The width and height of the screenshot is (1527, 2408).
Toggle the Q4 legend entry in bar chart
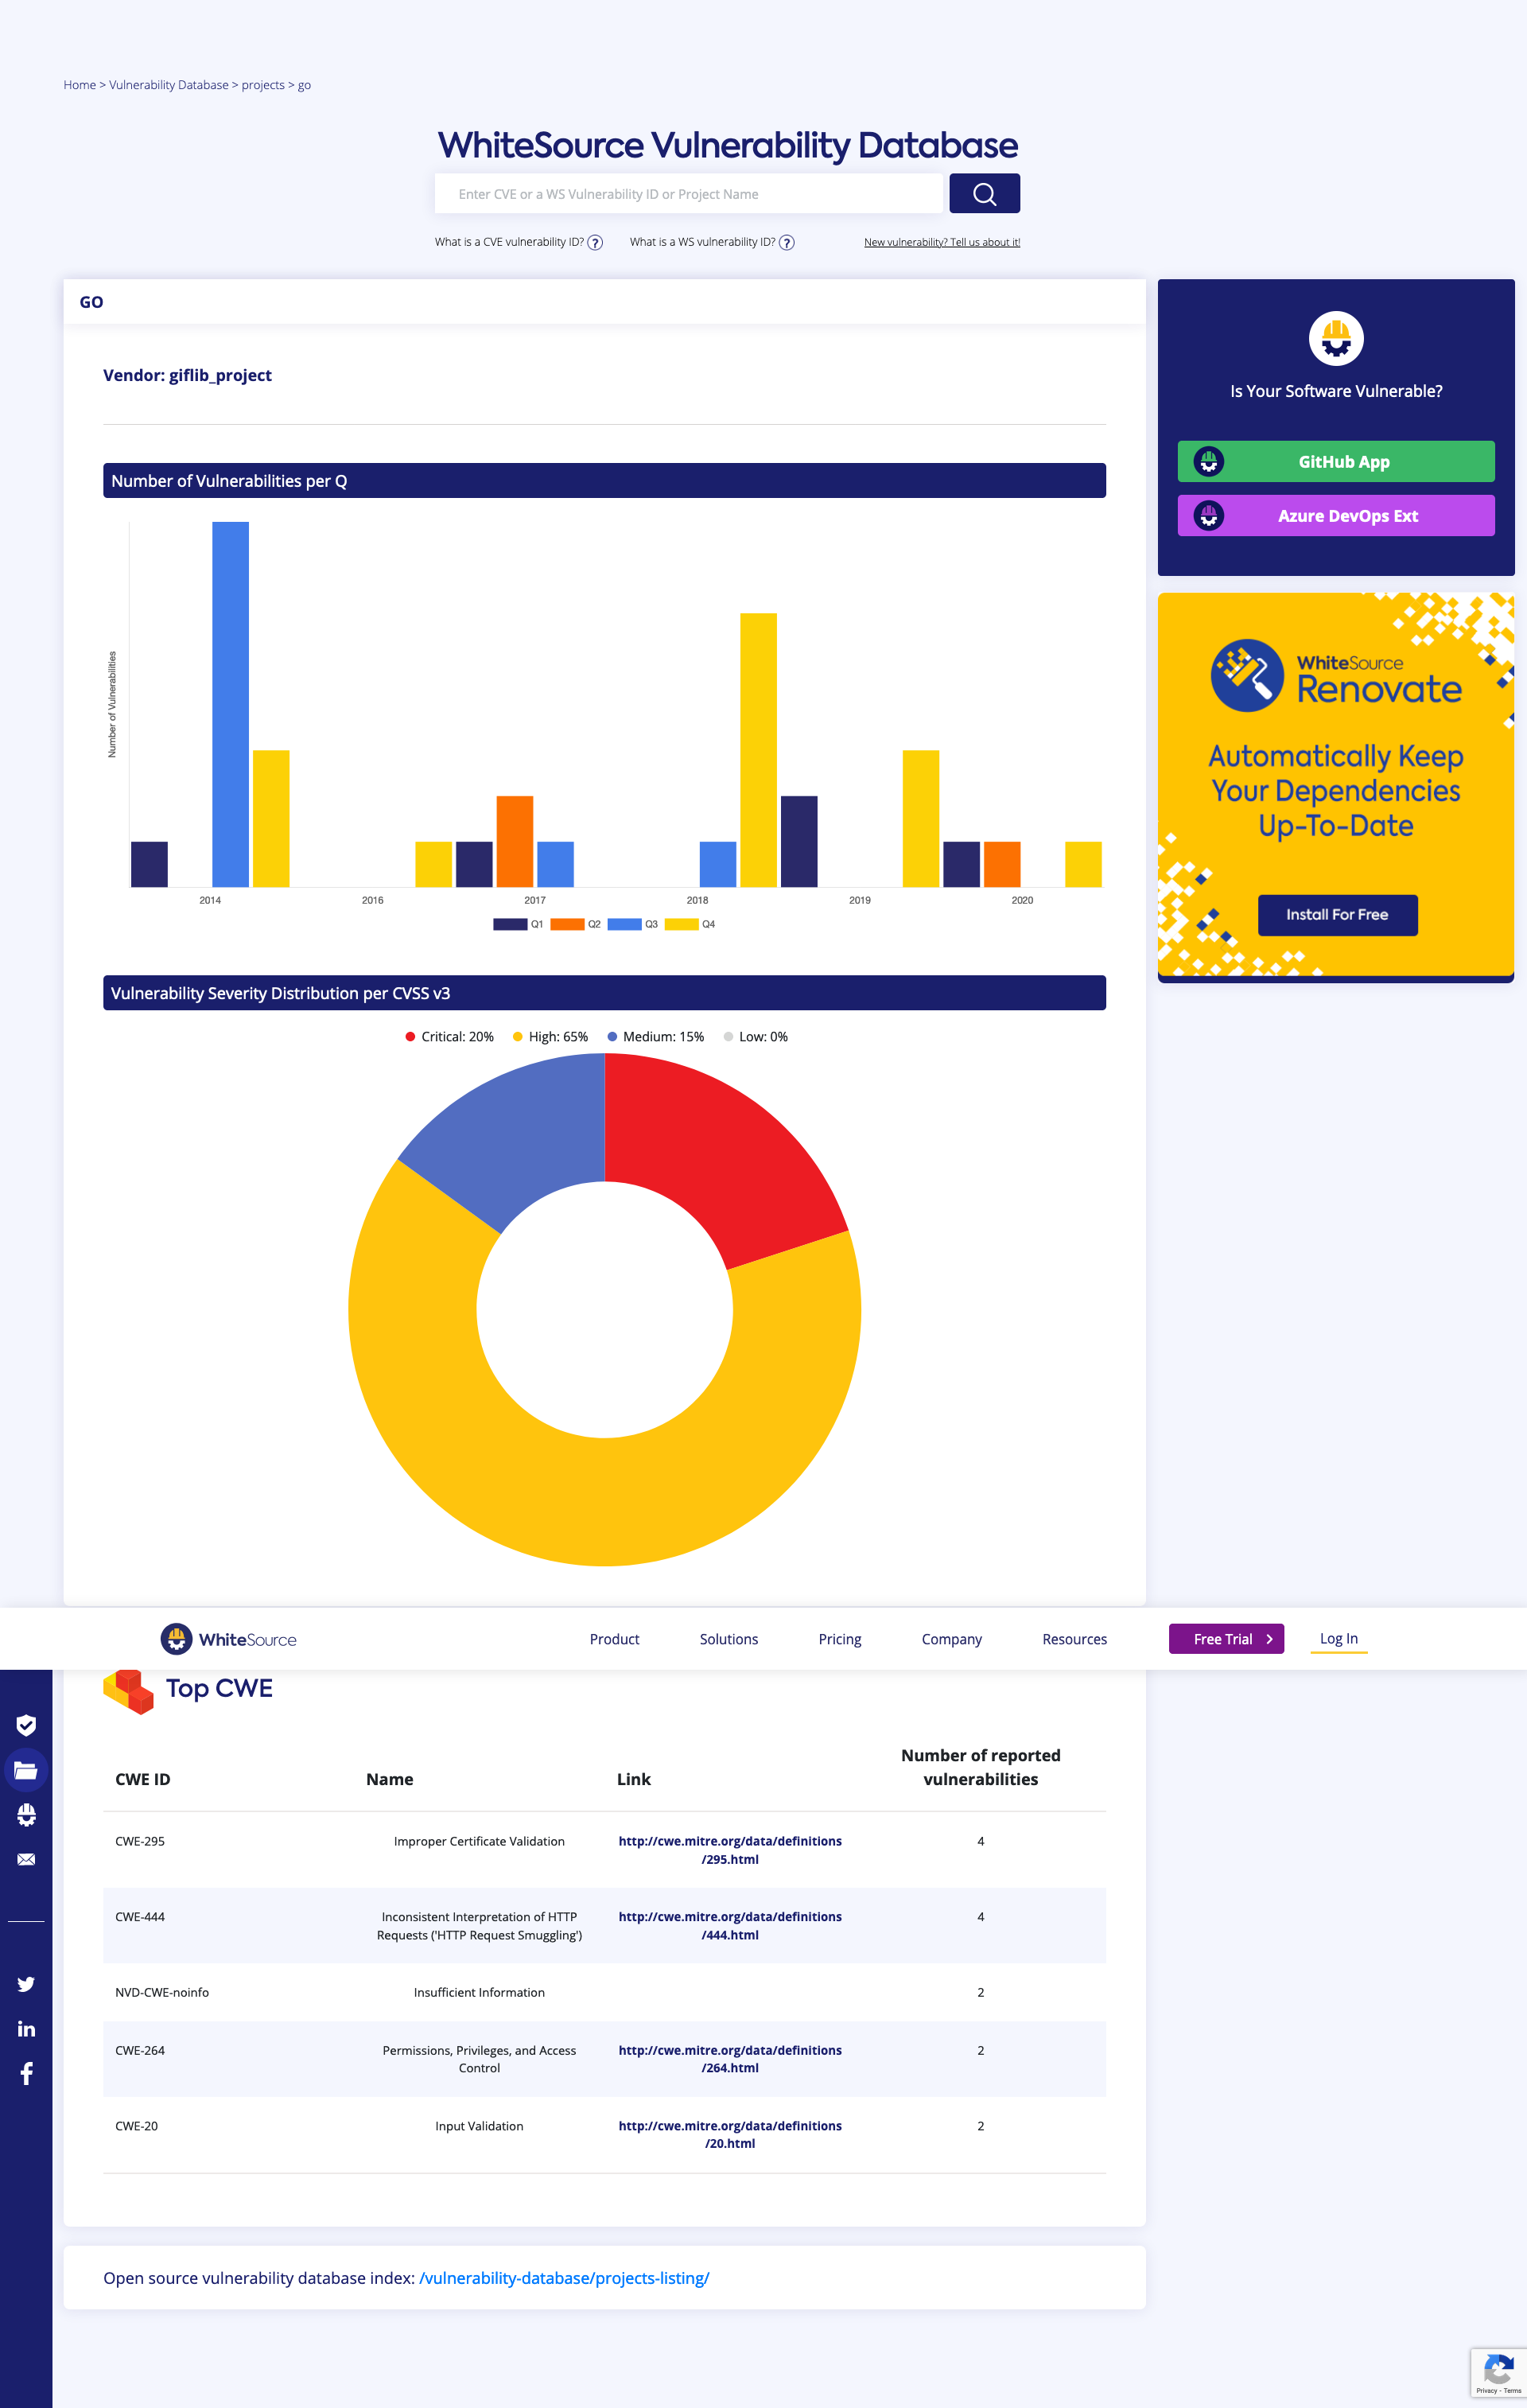pos(690,924)
